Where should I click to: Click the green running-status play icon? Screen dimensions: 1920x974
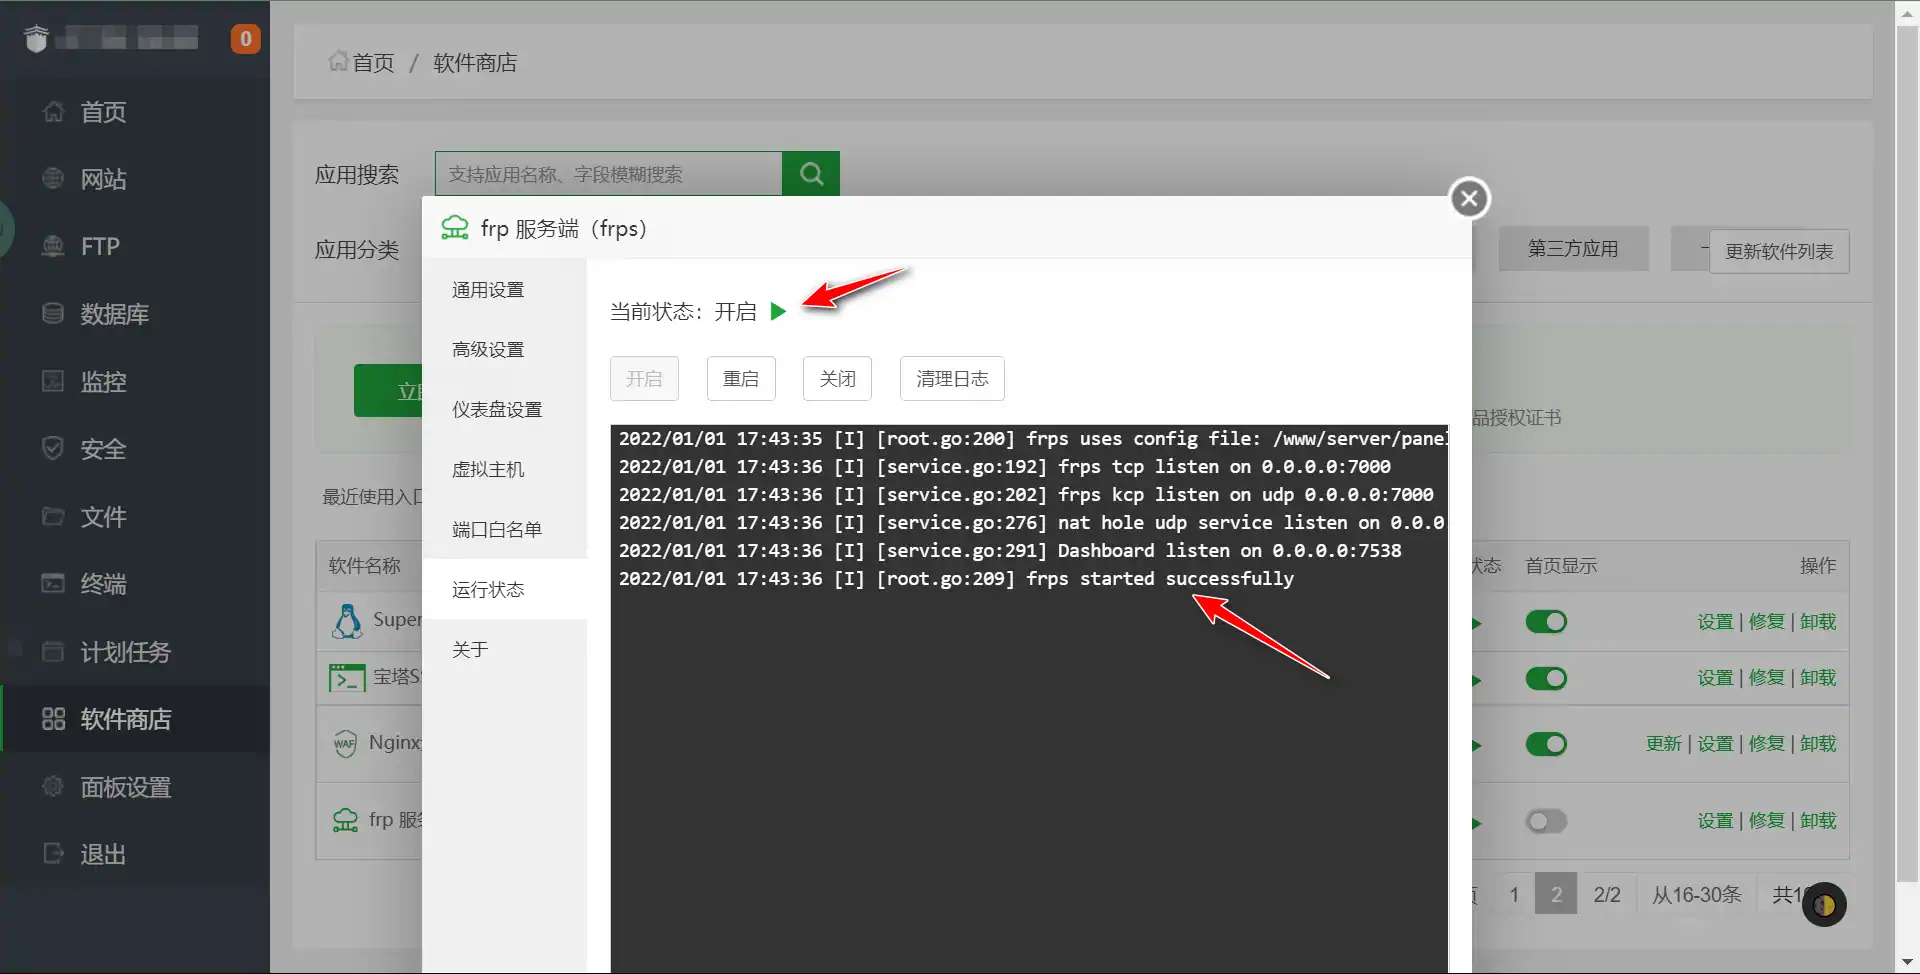(778, 312)
